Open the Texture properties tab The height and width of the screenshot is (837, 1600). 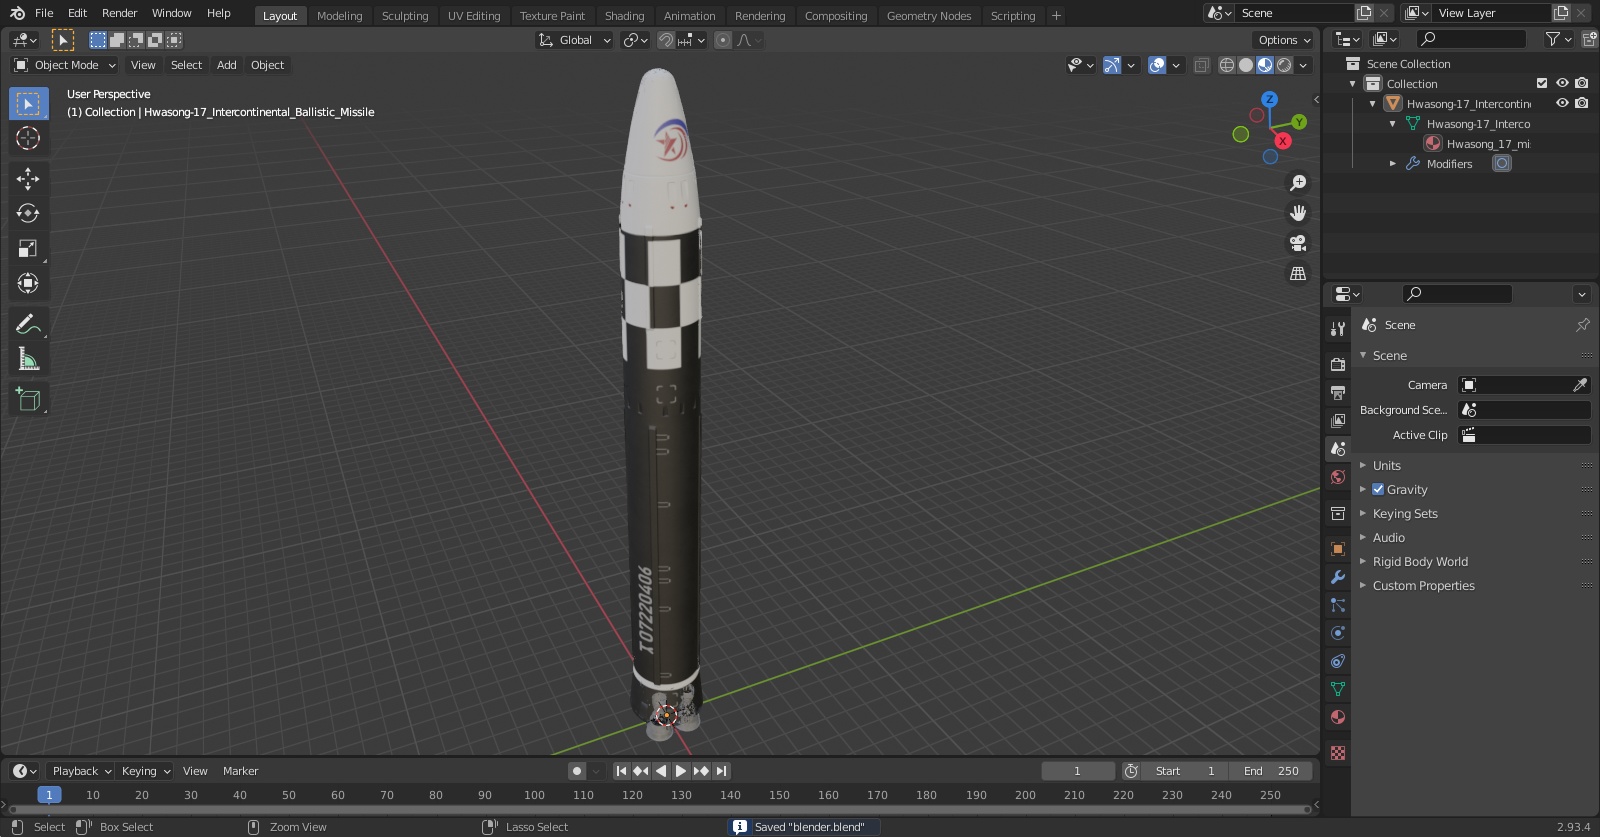tap(1337, 753)
